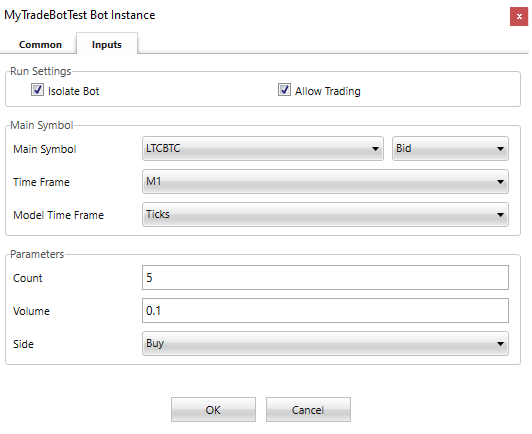Click the arrow on the Side dropdown
Screen dimensions: 532x434
pyautogui.click(x=500, y=344)
